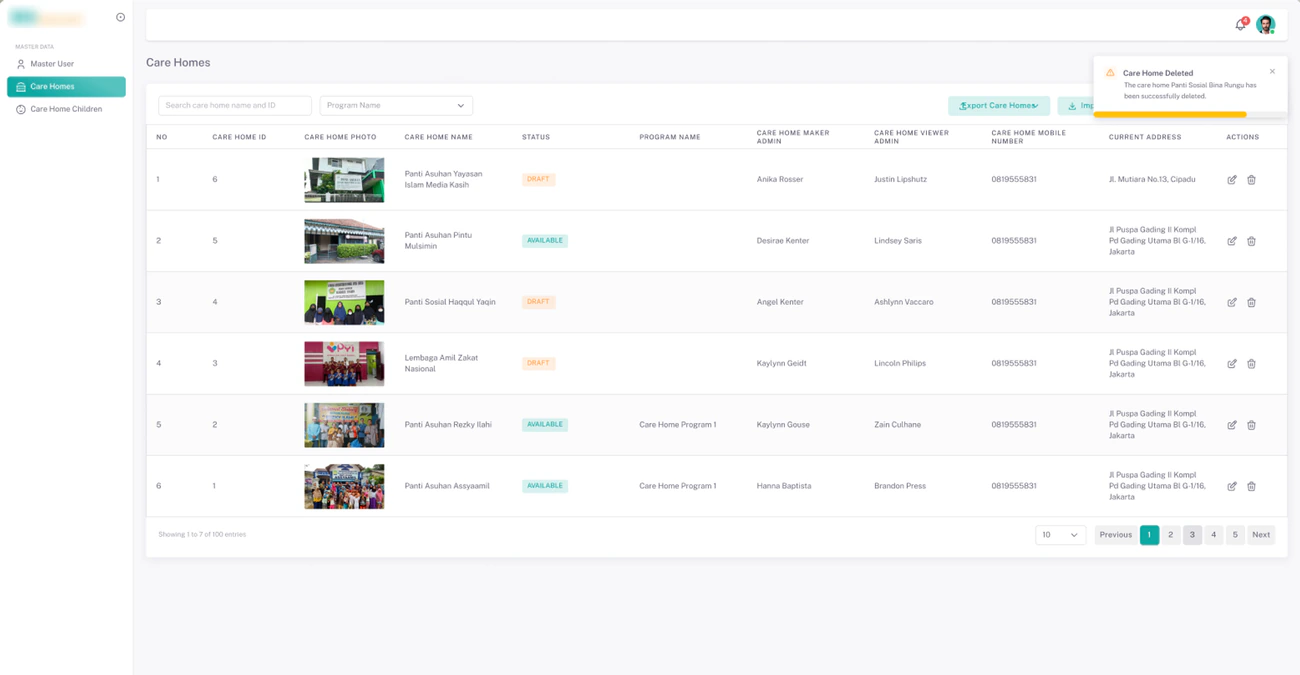Edit the Panti Asuhan Rezky Ilahi row
The image size is (1300, 675).
[x=1232, y=425]
